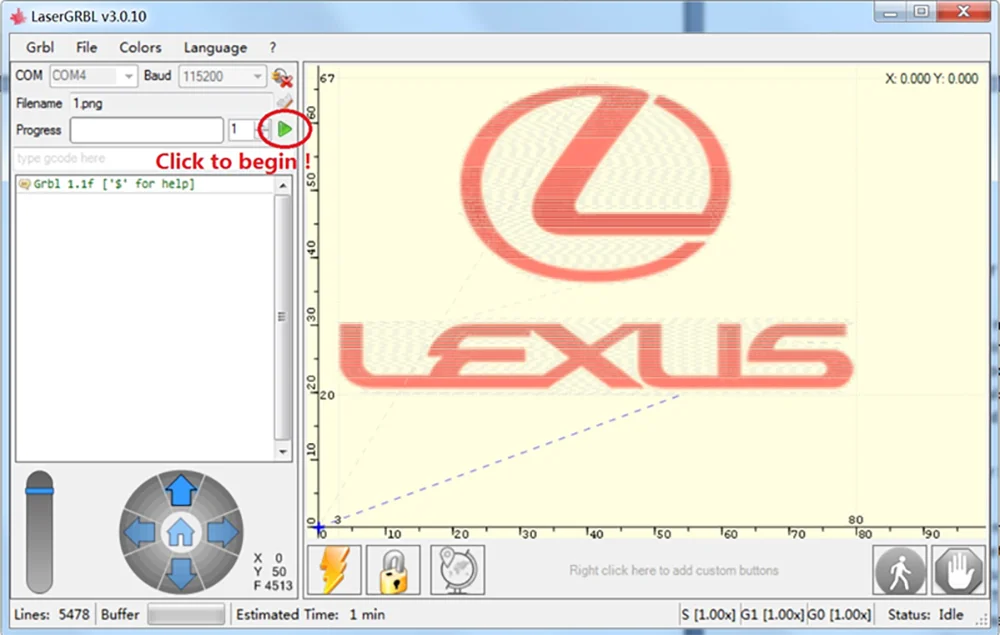Open the Language menu

pos(215,48)
